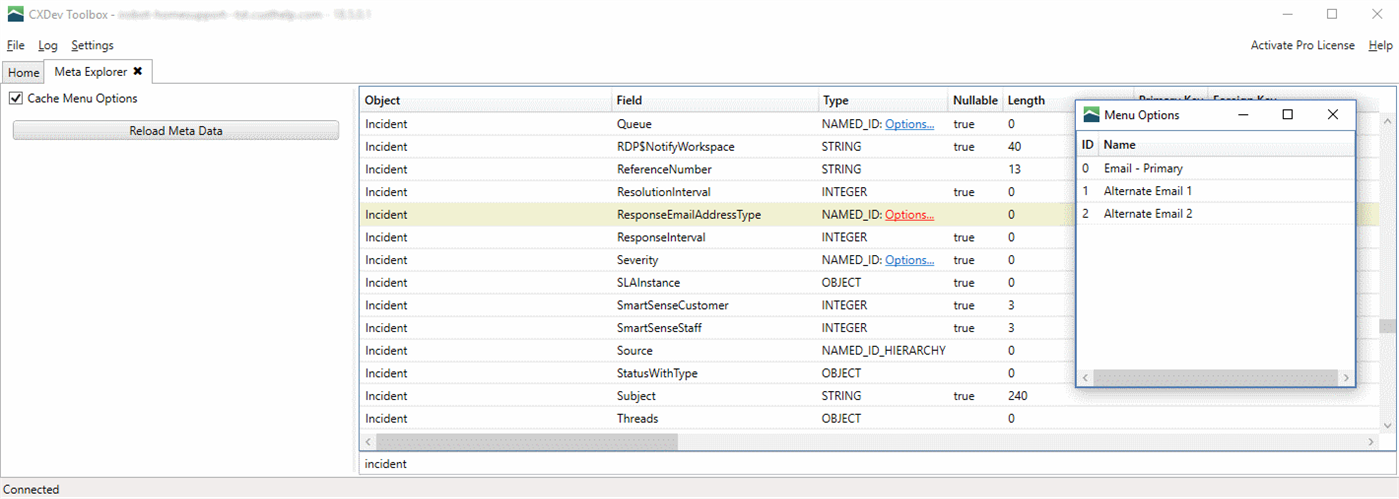Maximize the CXDev Toolbox main window

click(1332, 14)
